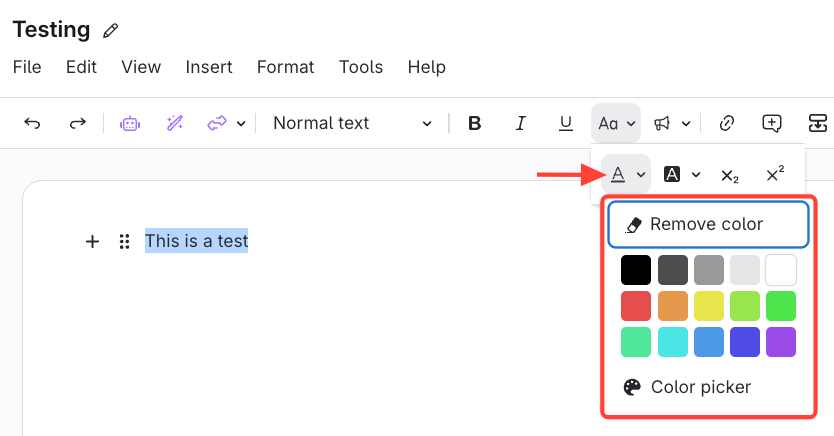
Task: Click the redo arrow icon
Action: click(77, 123)
